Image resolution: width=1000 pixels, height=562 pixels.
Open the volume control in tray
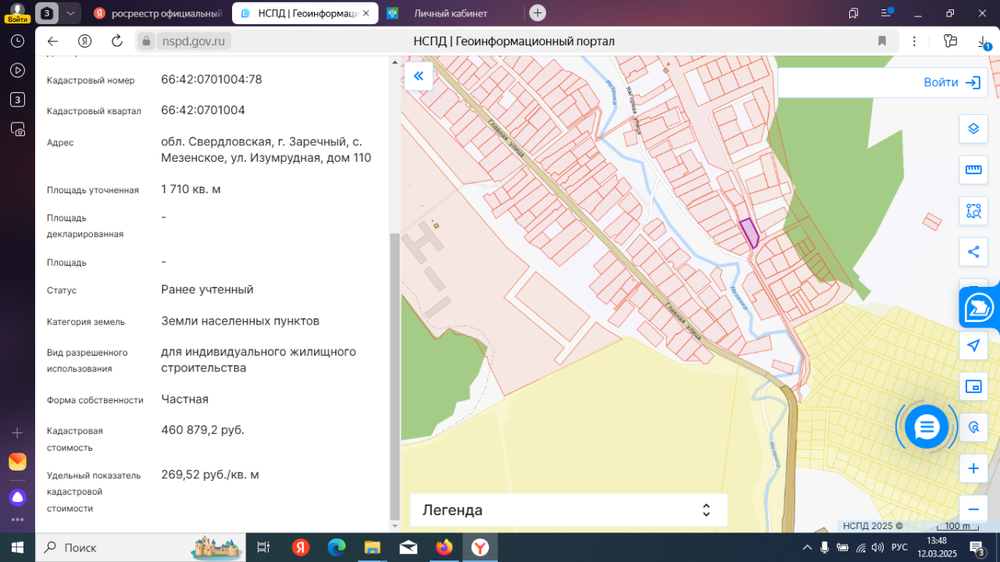click(x=878, y=547)
